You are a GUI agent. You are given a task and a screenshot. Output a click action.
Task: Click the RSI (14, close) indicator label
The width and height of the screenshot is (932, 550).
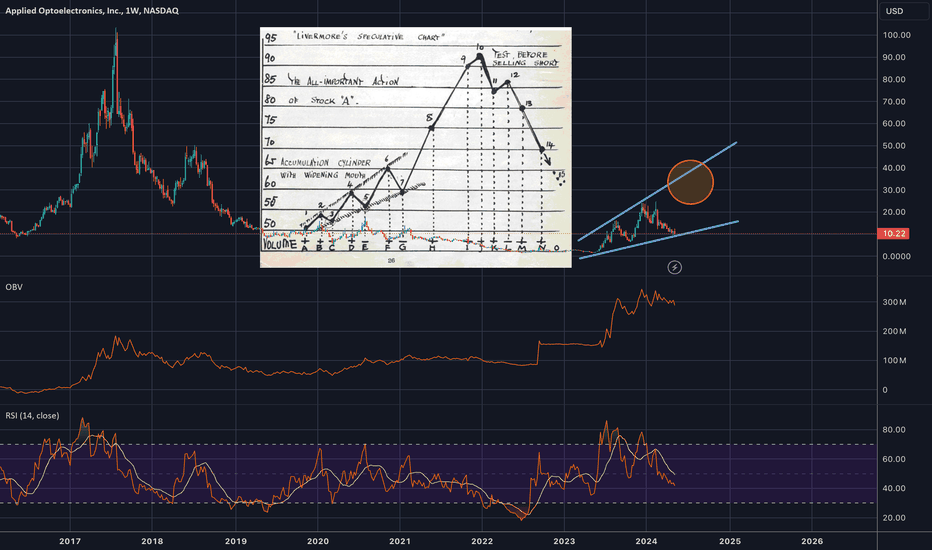point(32,416)
